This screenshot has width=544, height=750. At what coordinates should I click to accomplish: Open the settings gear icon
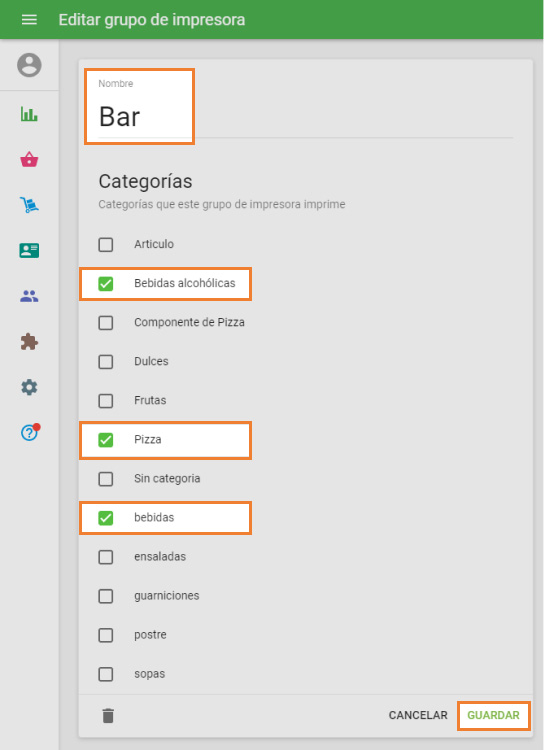coord(29,387)
